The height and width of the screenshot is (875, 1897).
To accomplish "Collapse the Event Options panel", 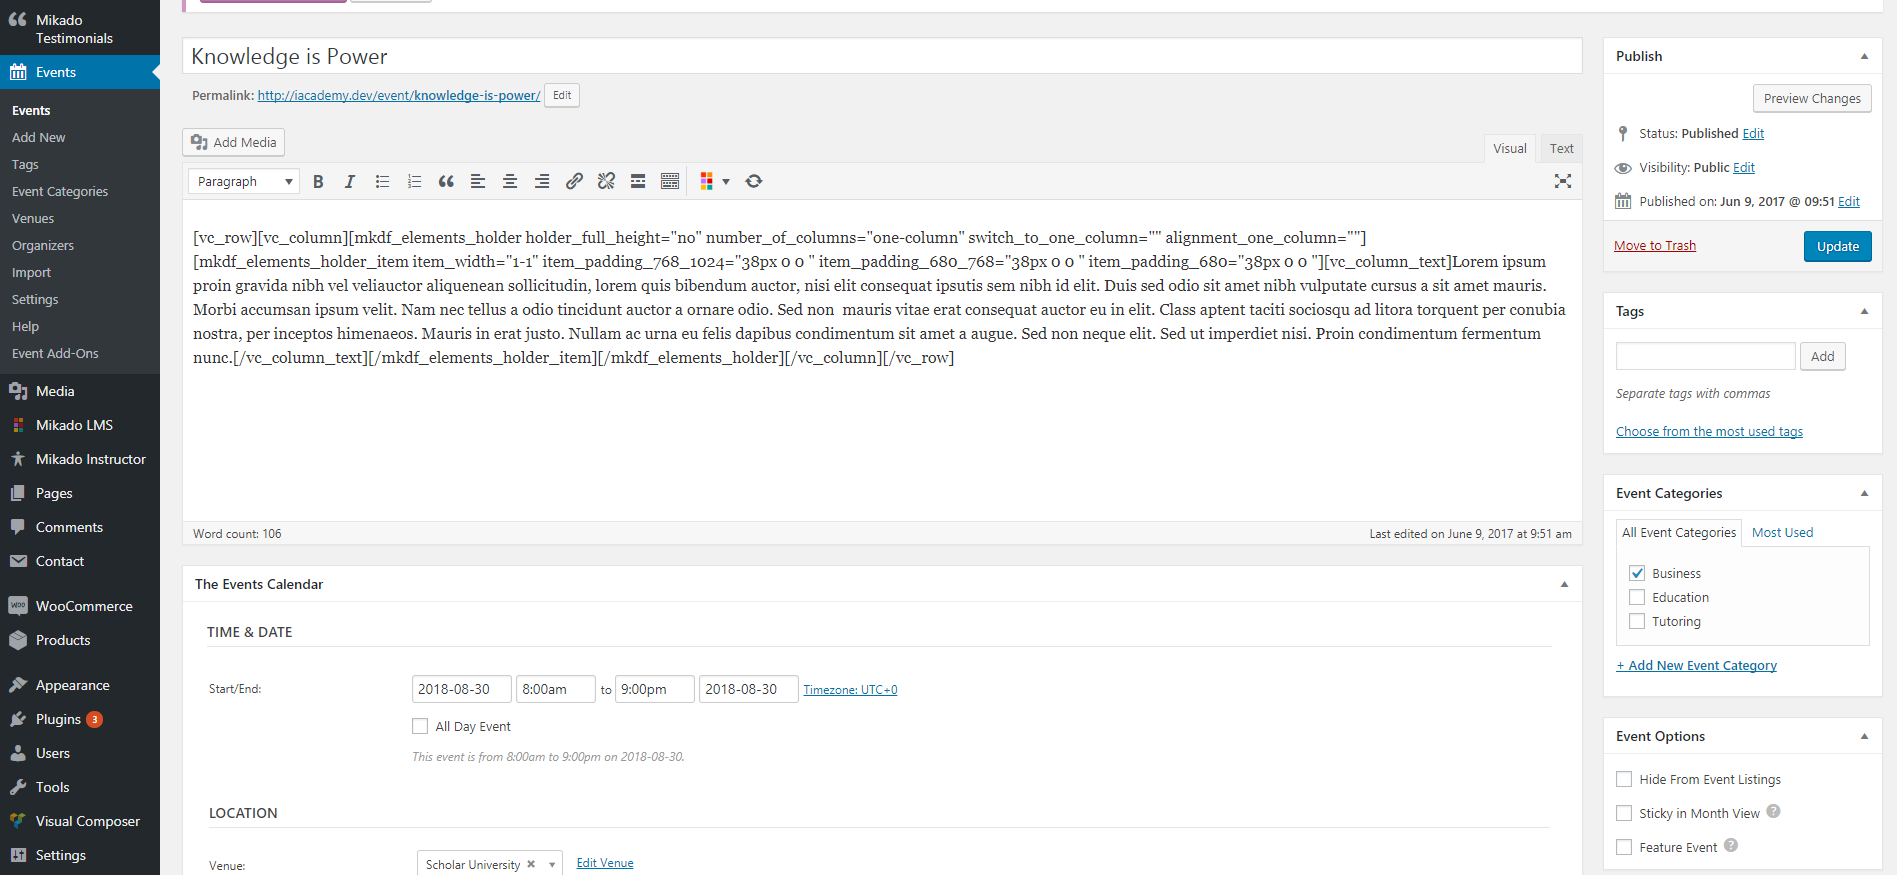I will (1864, 736).
